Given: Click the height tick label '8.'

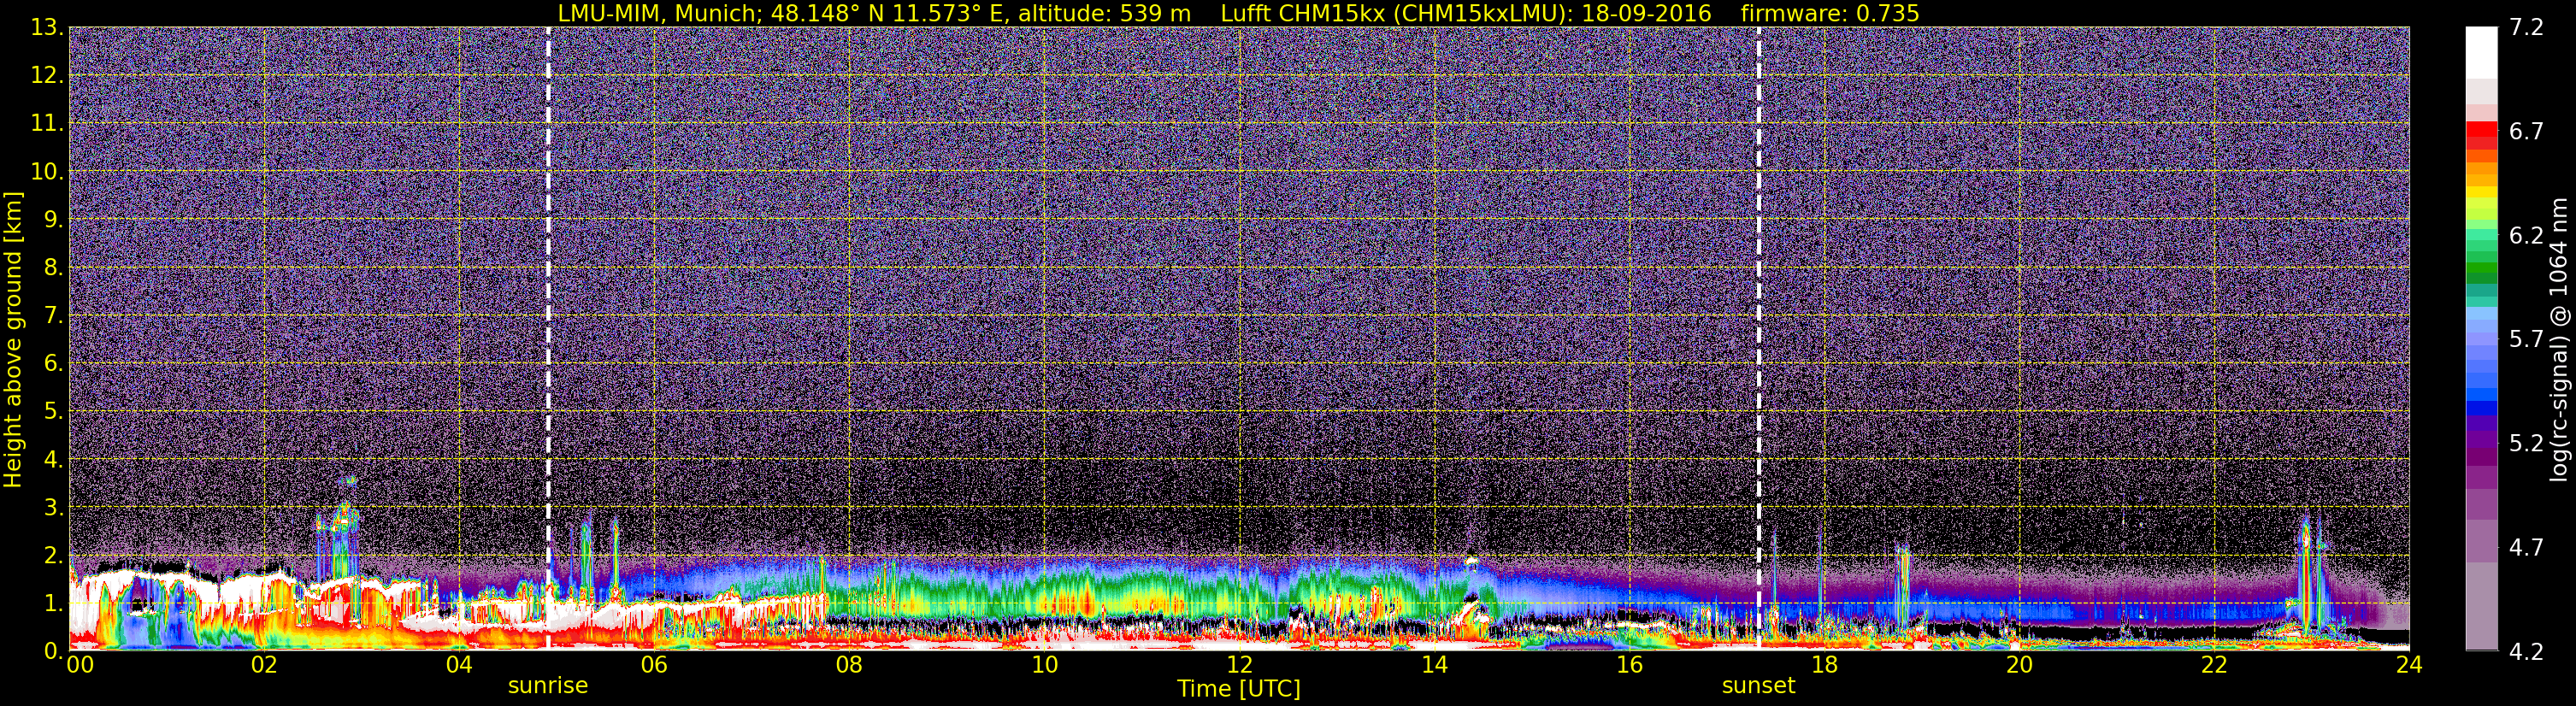Looking at the screenshot, I should [53, 268].
